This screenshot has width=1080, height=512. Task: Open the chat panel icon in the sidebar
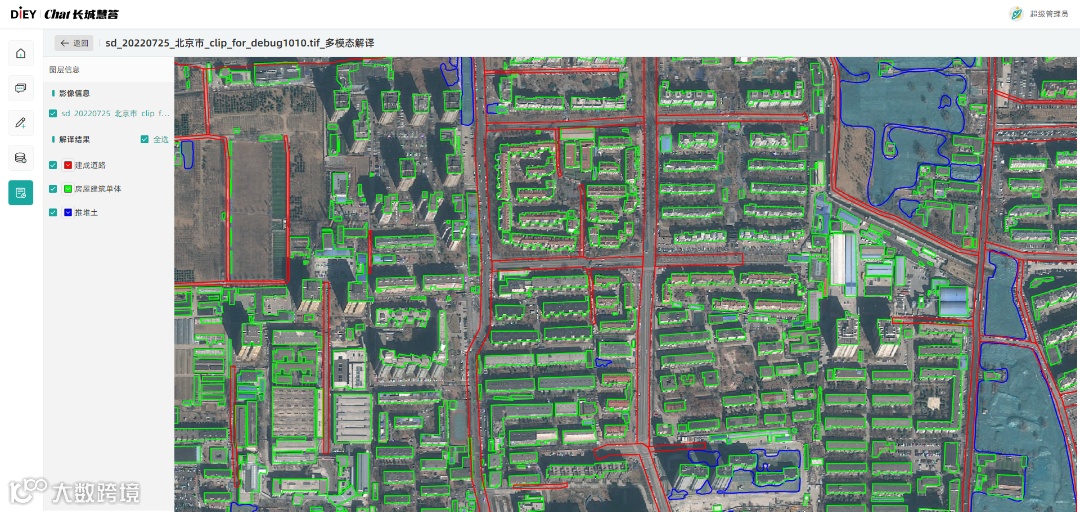point(21,88)
